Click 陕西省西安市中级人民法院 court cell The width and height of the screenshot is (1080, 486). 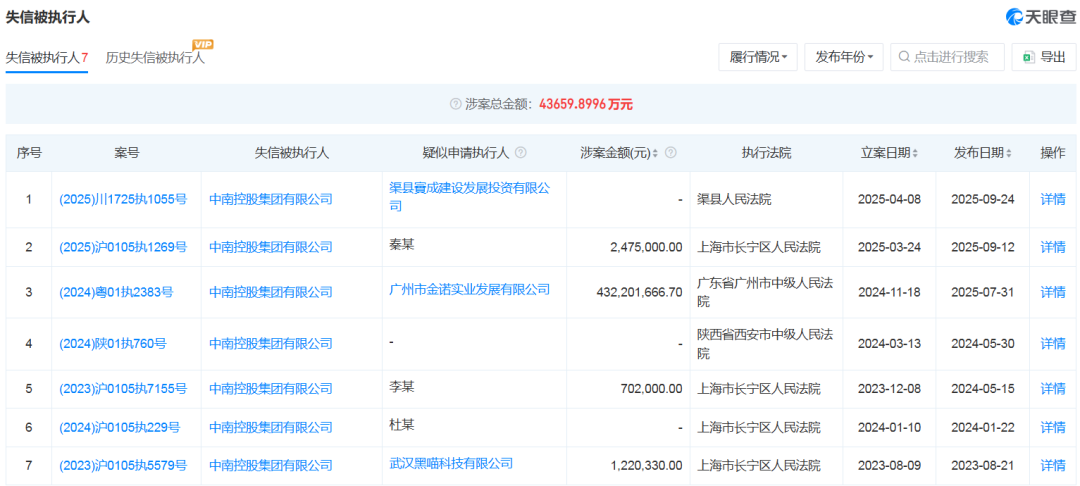(x=765, y=344)
